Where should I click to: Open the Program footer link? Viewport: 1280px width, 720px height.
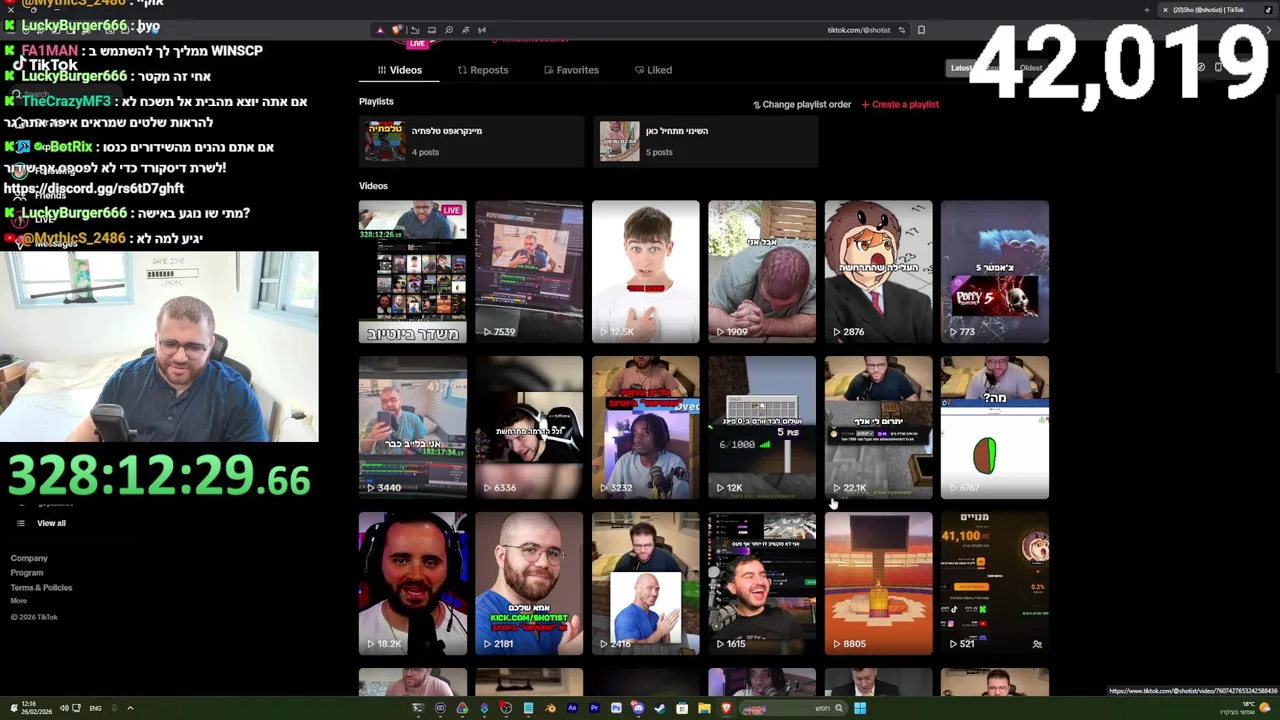[x=27, y=573]
